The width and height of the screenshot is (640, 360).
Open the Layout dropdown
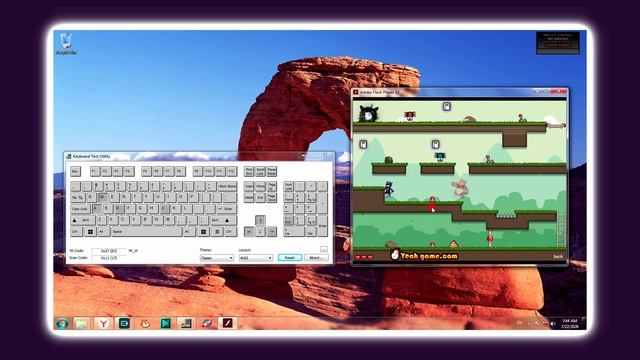(x=256, y=258)
